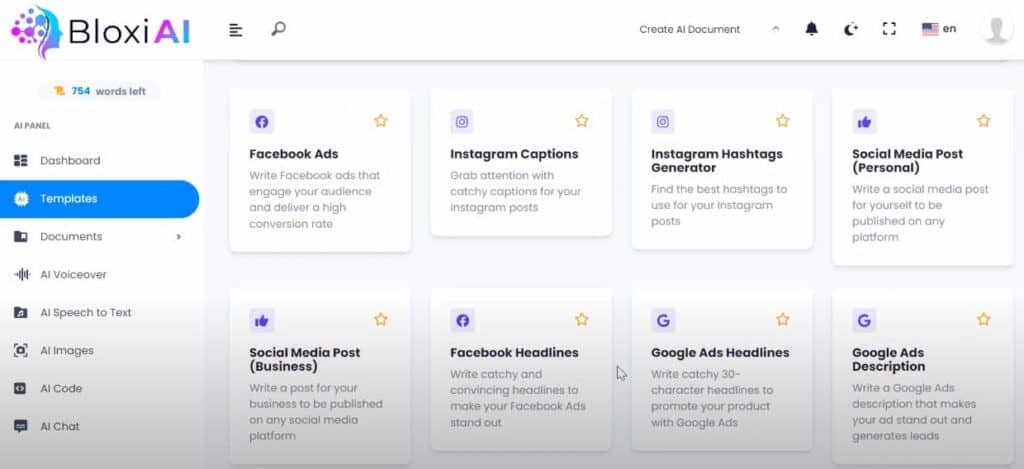Screen dimensions: 1024x469
Task: Open search with the magnifier icon
Action: 278,29
